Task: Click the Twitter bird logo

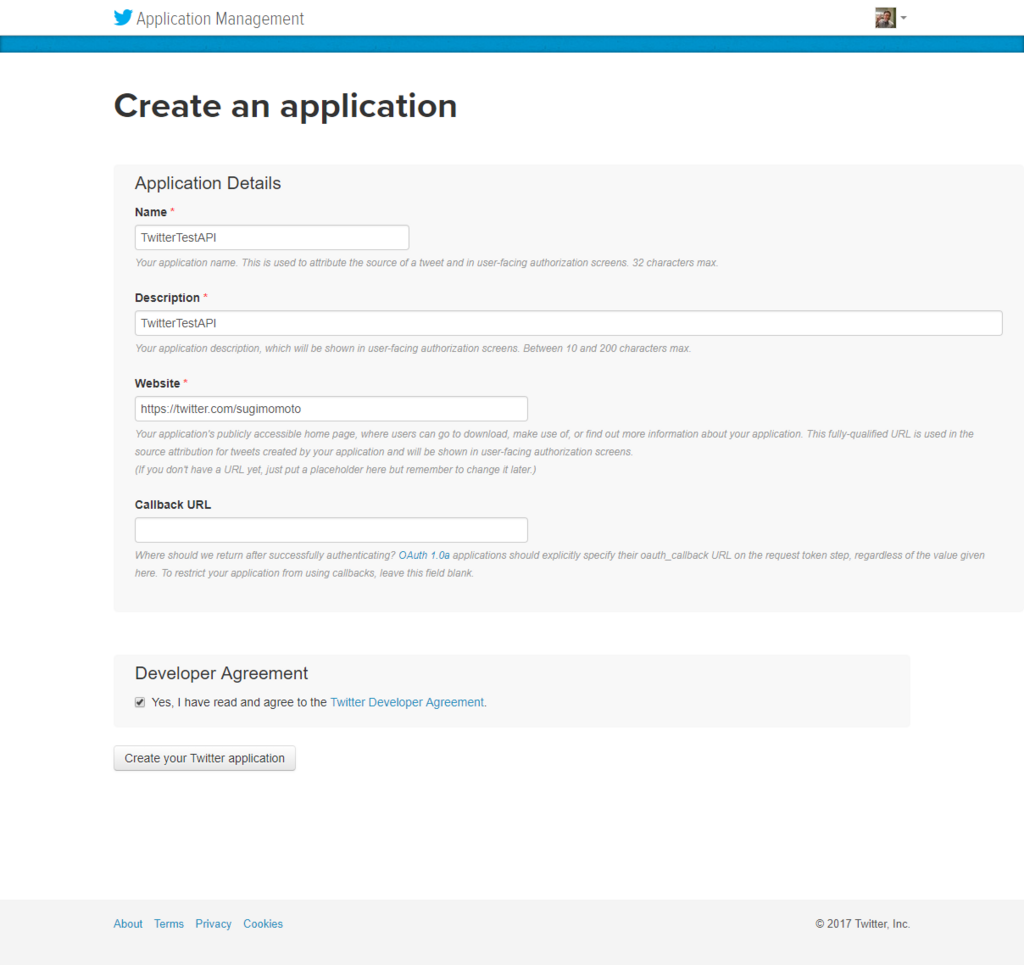Action: pos(123,18)
